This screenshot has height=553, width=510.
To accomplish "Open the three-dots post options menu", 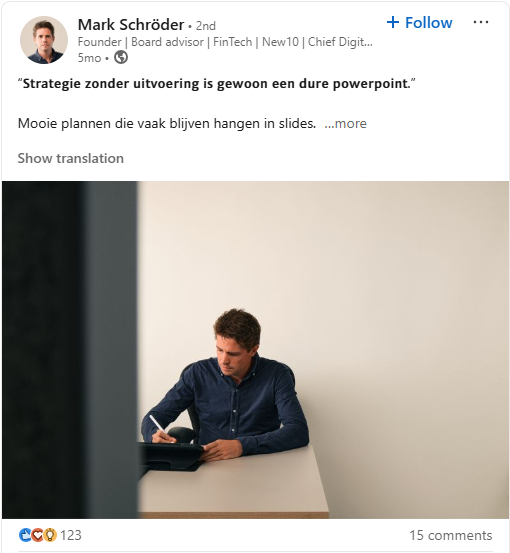I will (481, 22).
